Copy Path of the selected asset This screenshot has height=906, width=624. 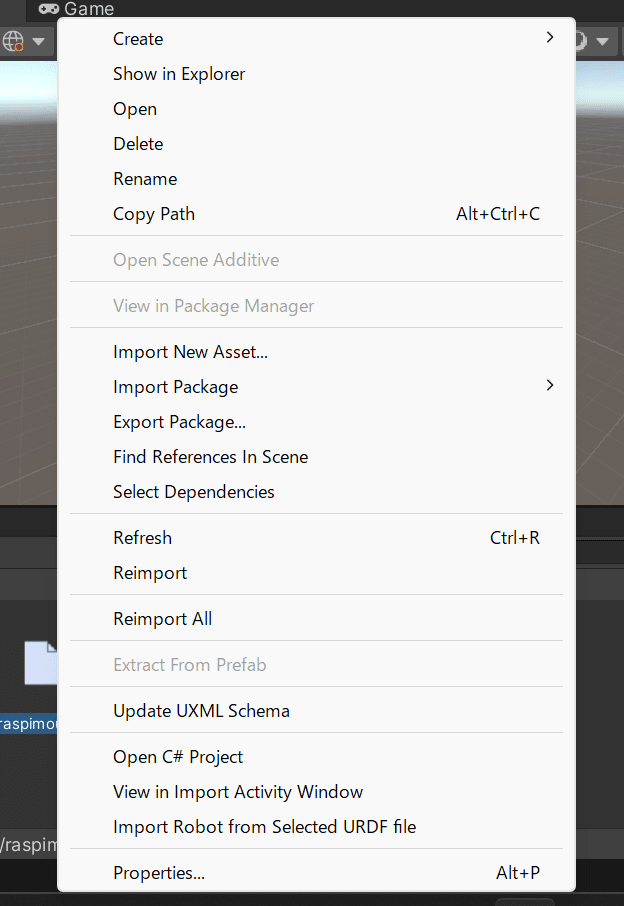(x=154, y=214)
